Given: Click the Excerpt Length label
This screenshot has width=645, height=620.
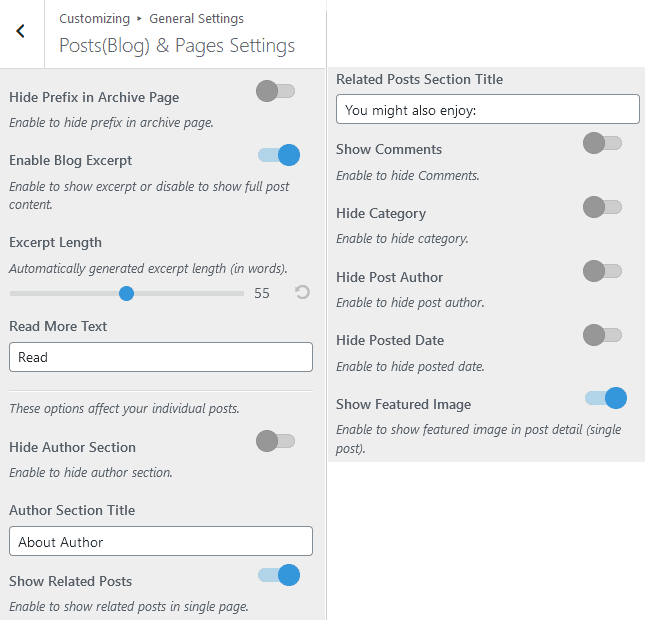Looking at the screenshot, I should (x=56, y=242).
